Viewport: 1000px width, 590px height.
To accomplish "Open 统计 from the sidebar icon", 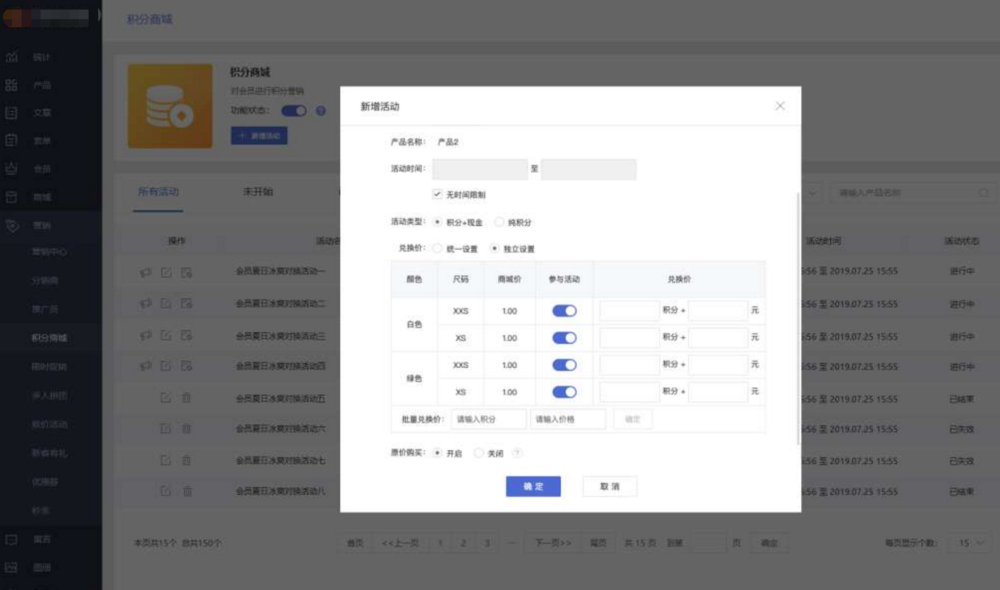I will (x=12, y=58).
